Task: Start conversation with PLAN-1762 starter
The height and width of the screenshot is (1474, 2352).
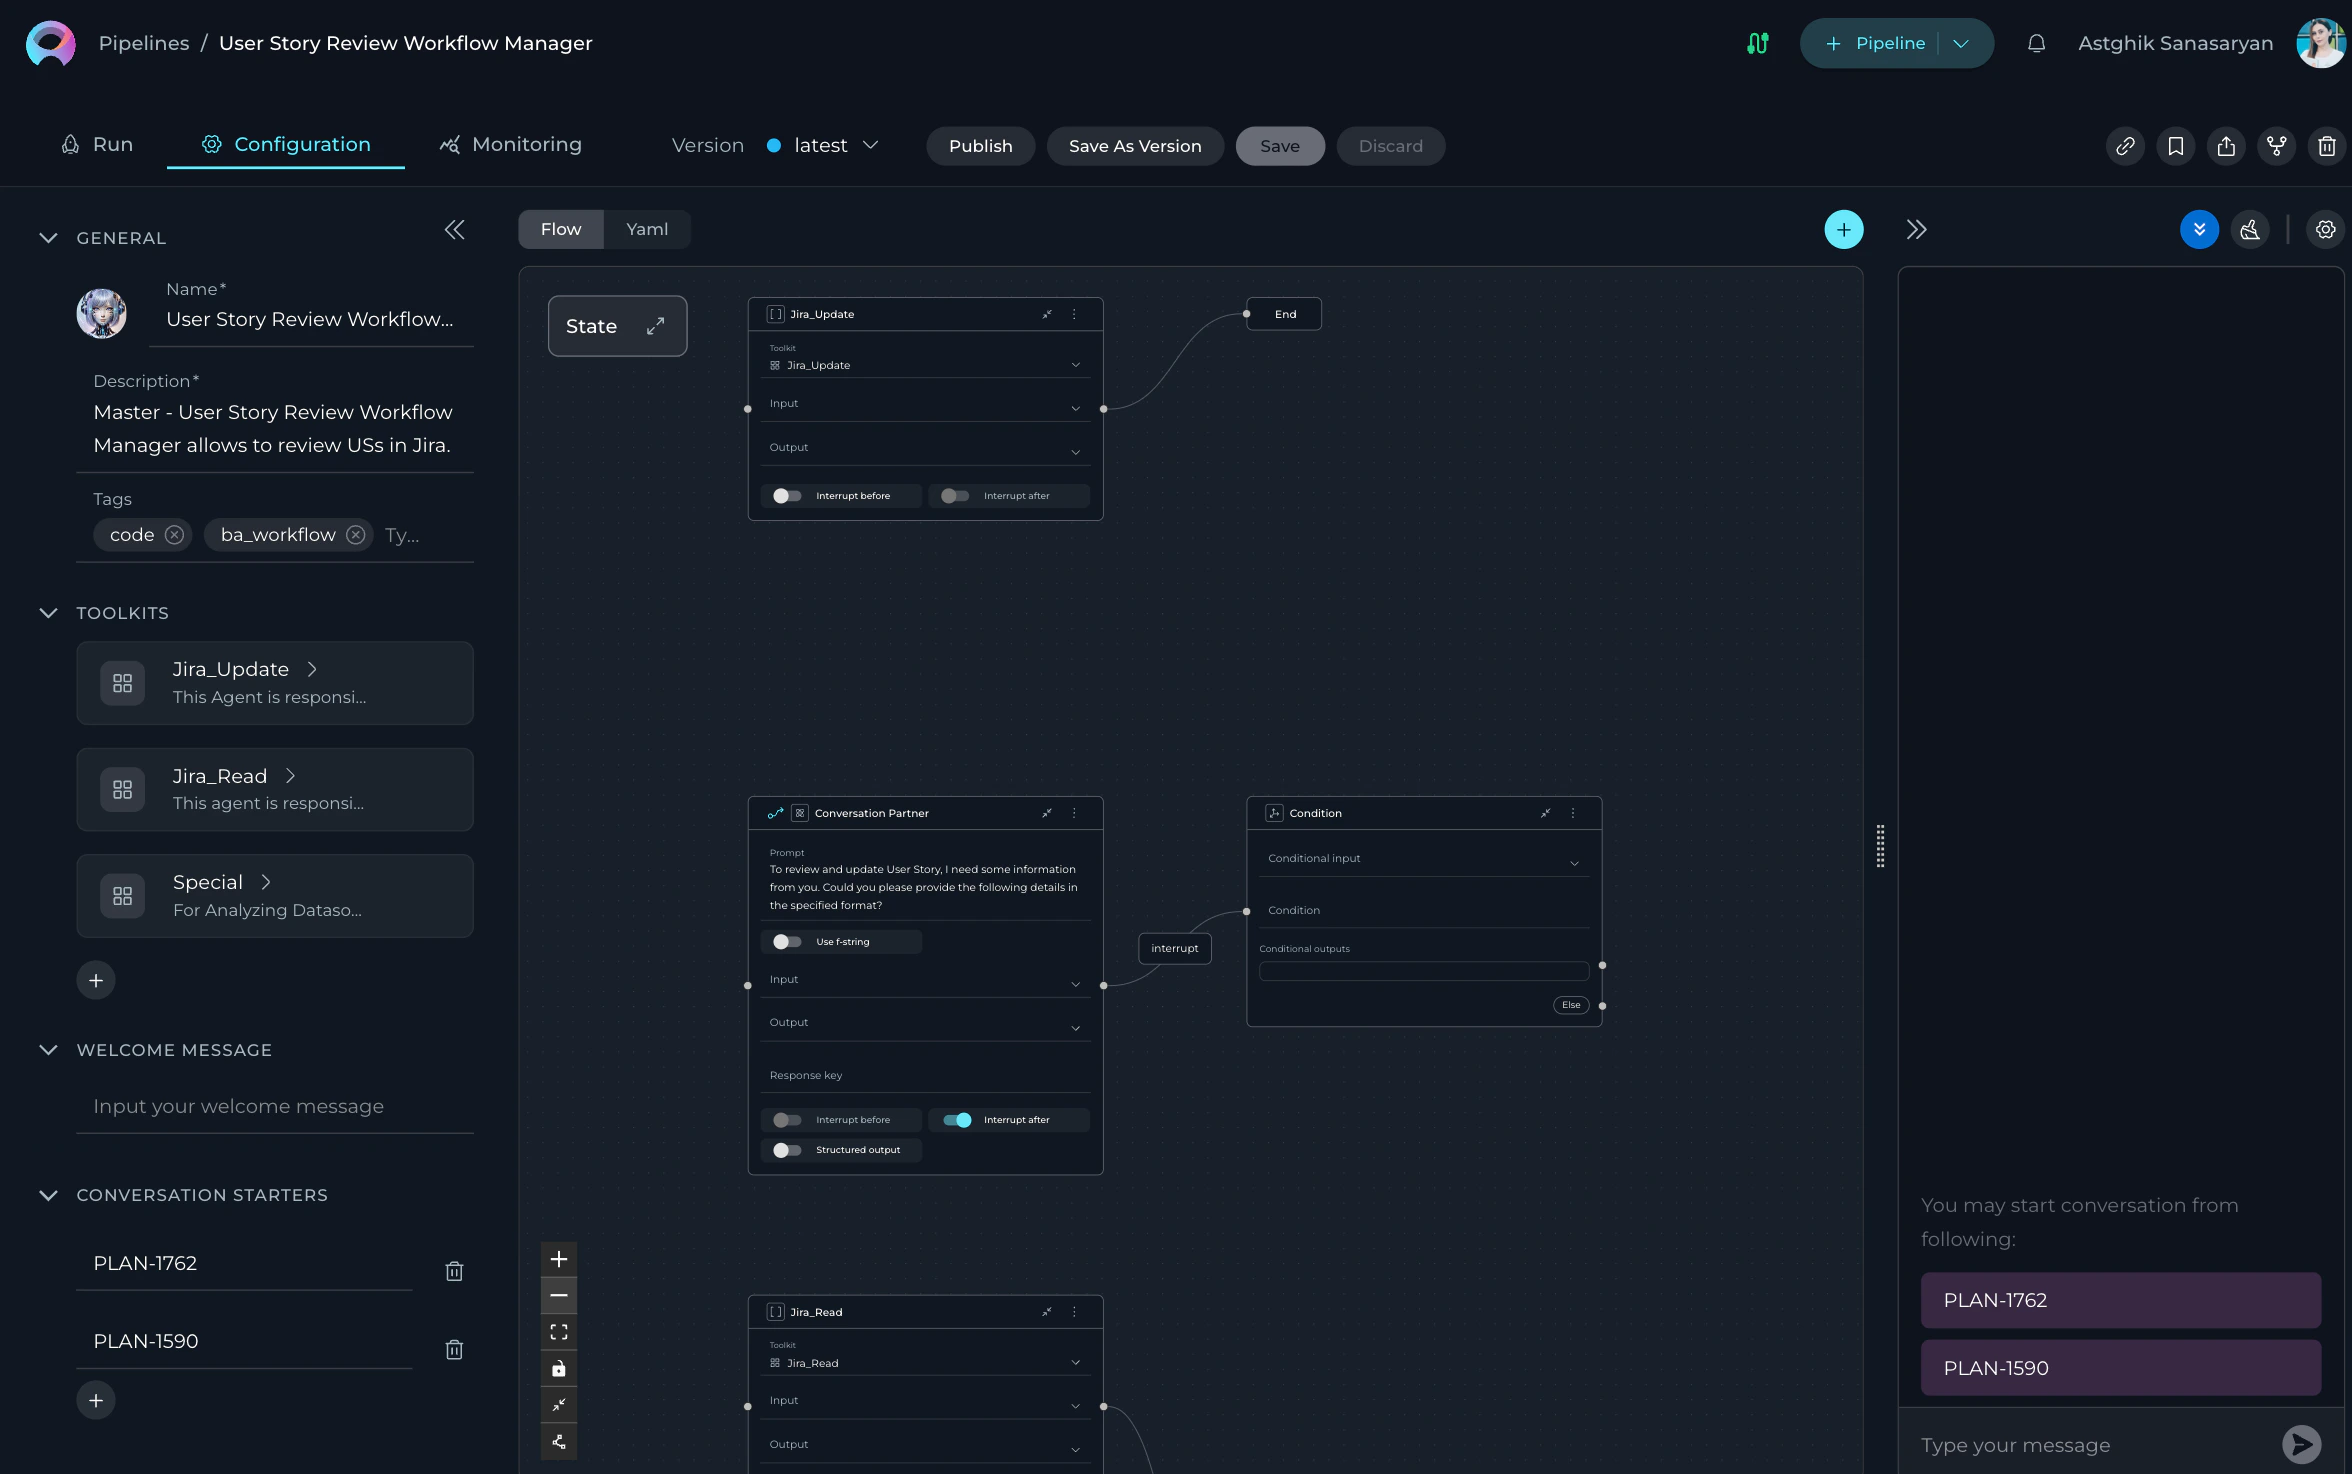Action: [2120, 1300]
